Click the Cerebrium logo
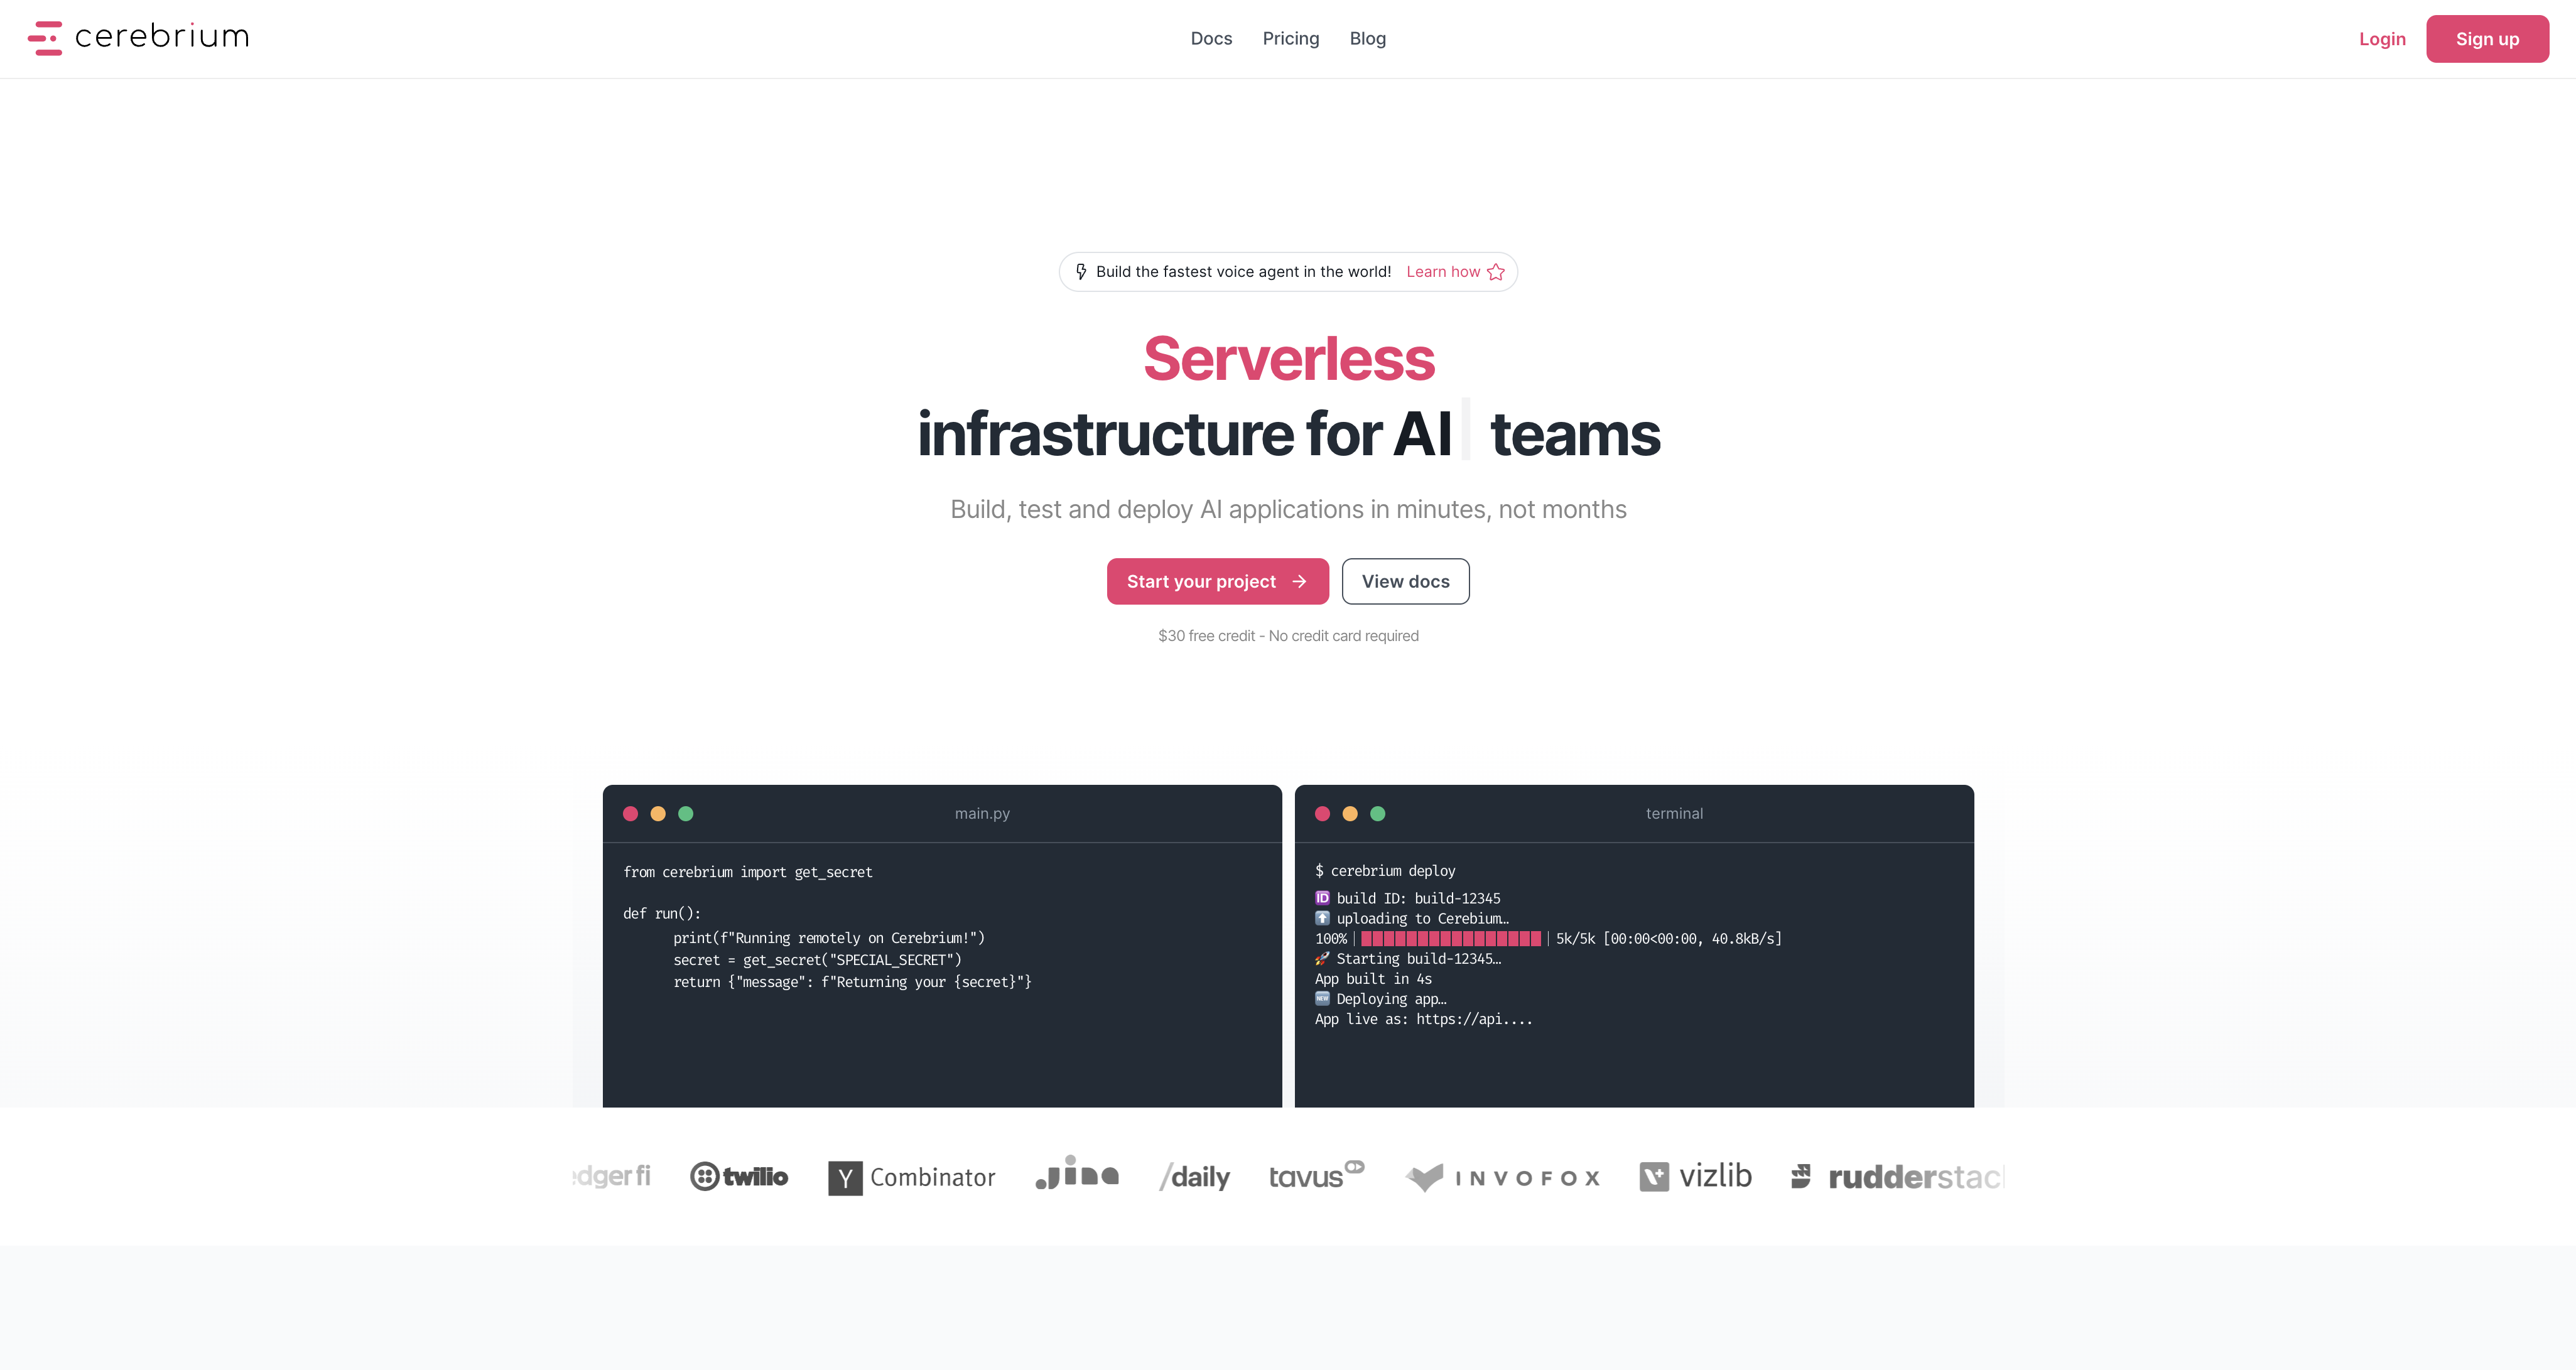 click(138, 37)
